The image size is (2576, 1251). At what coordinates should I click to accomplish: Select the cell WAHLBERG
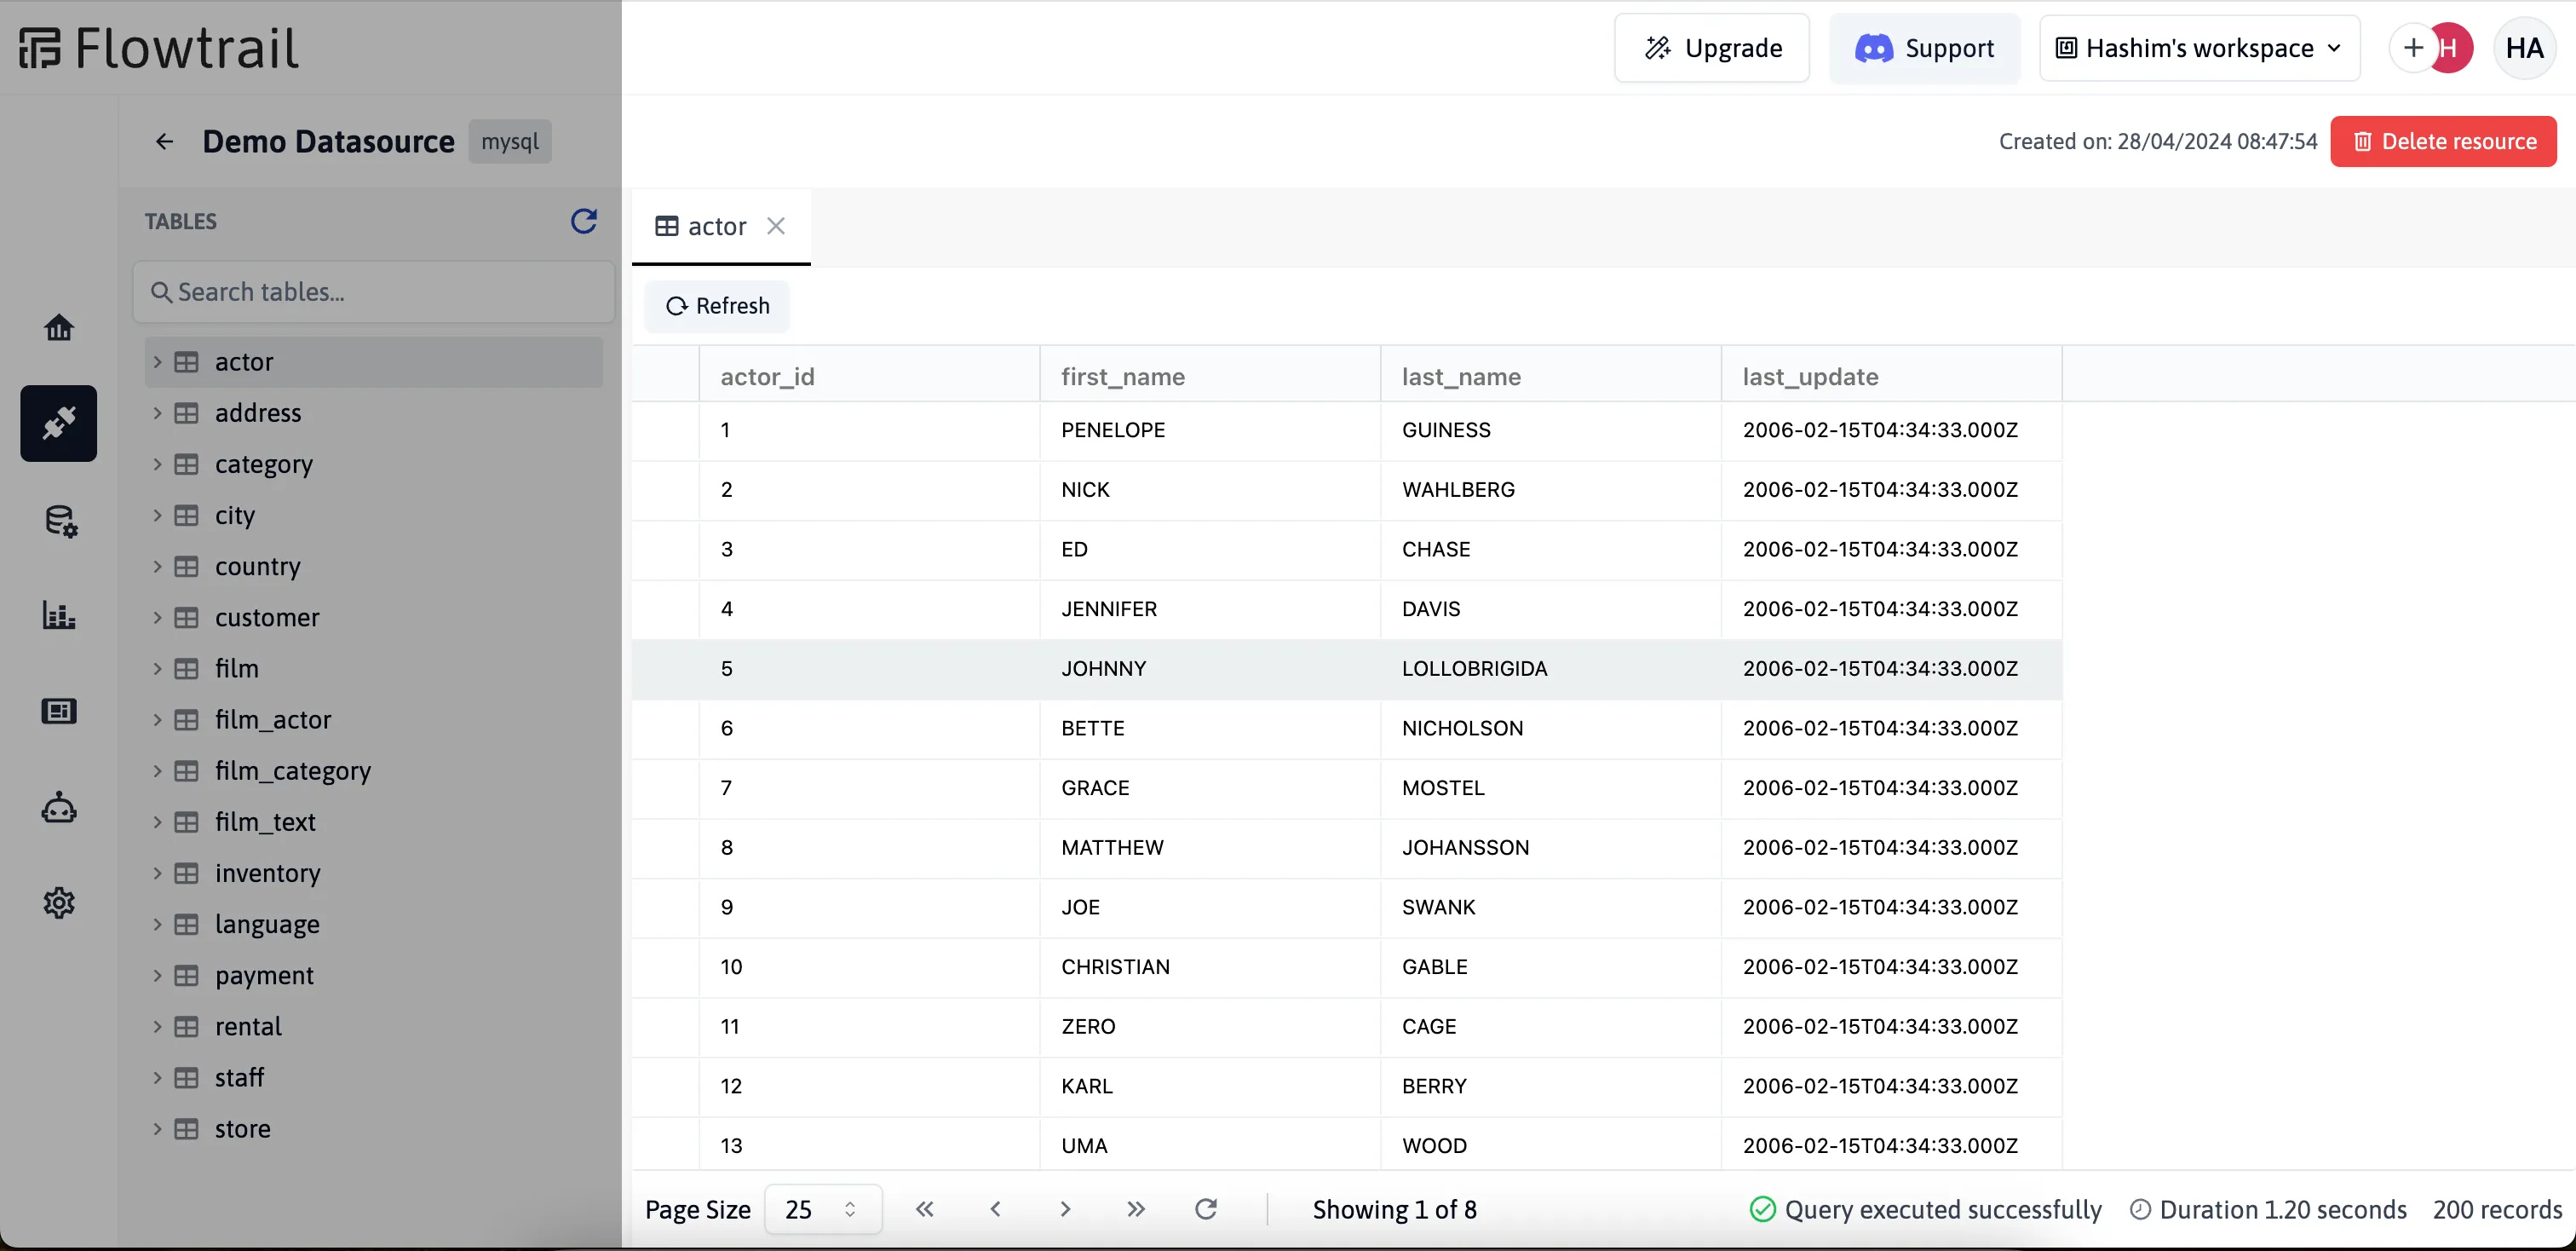click(1551, 490)
